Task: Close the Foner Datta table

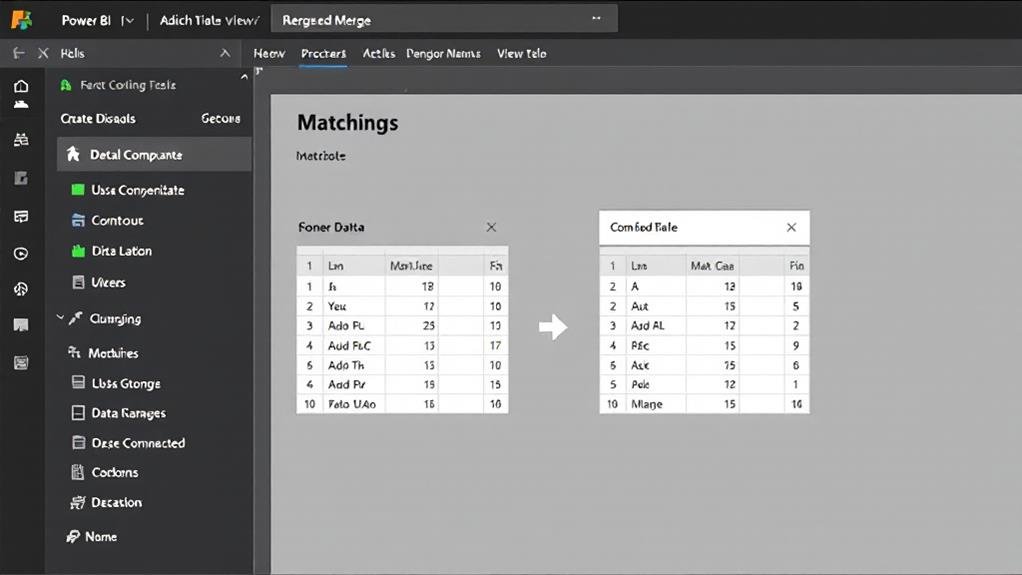Action: (491, 227)
